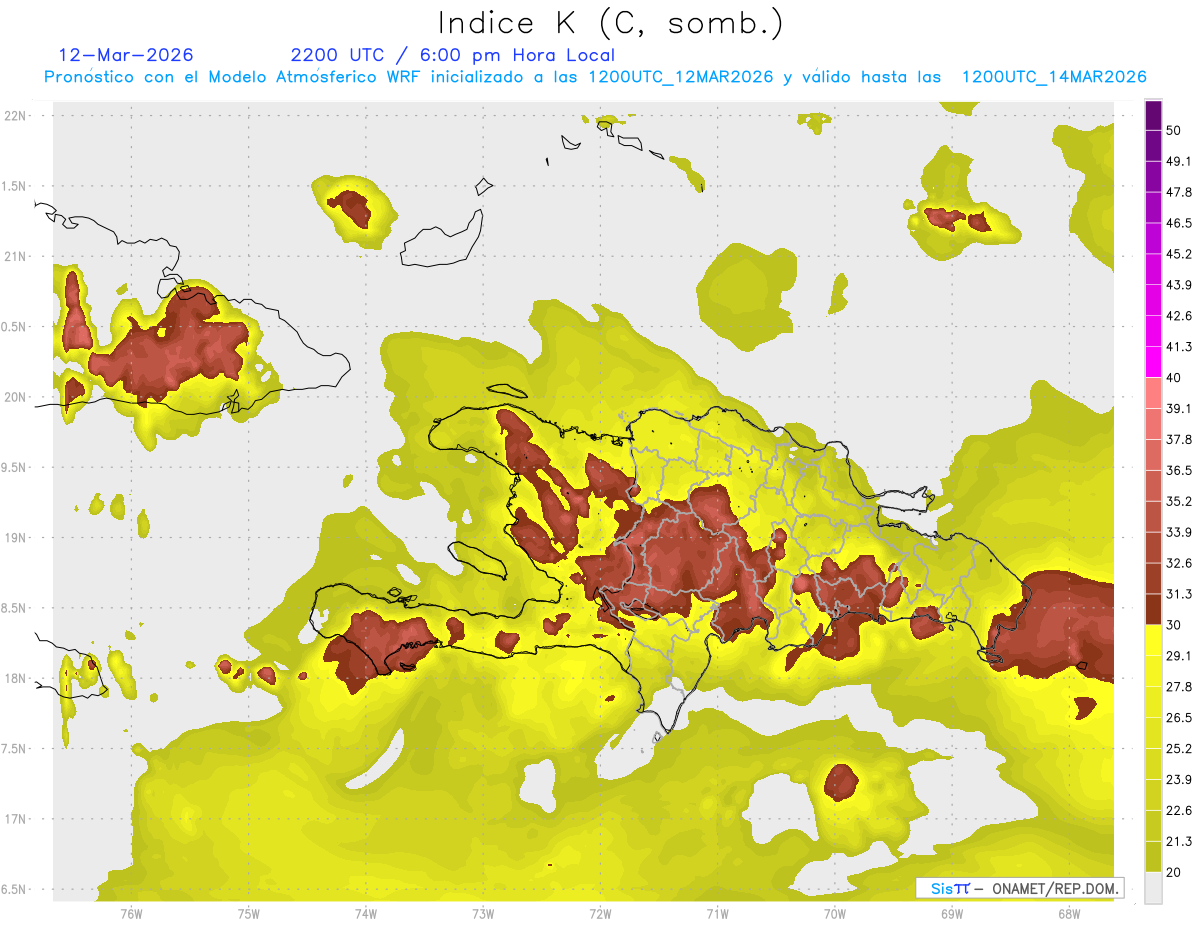1200x927 pixels.
Task: Click the '19N' latitude axis label
Action: coord(17,538)
